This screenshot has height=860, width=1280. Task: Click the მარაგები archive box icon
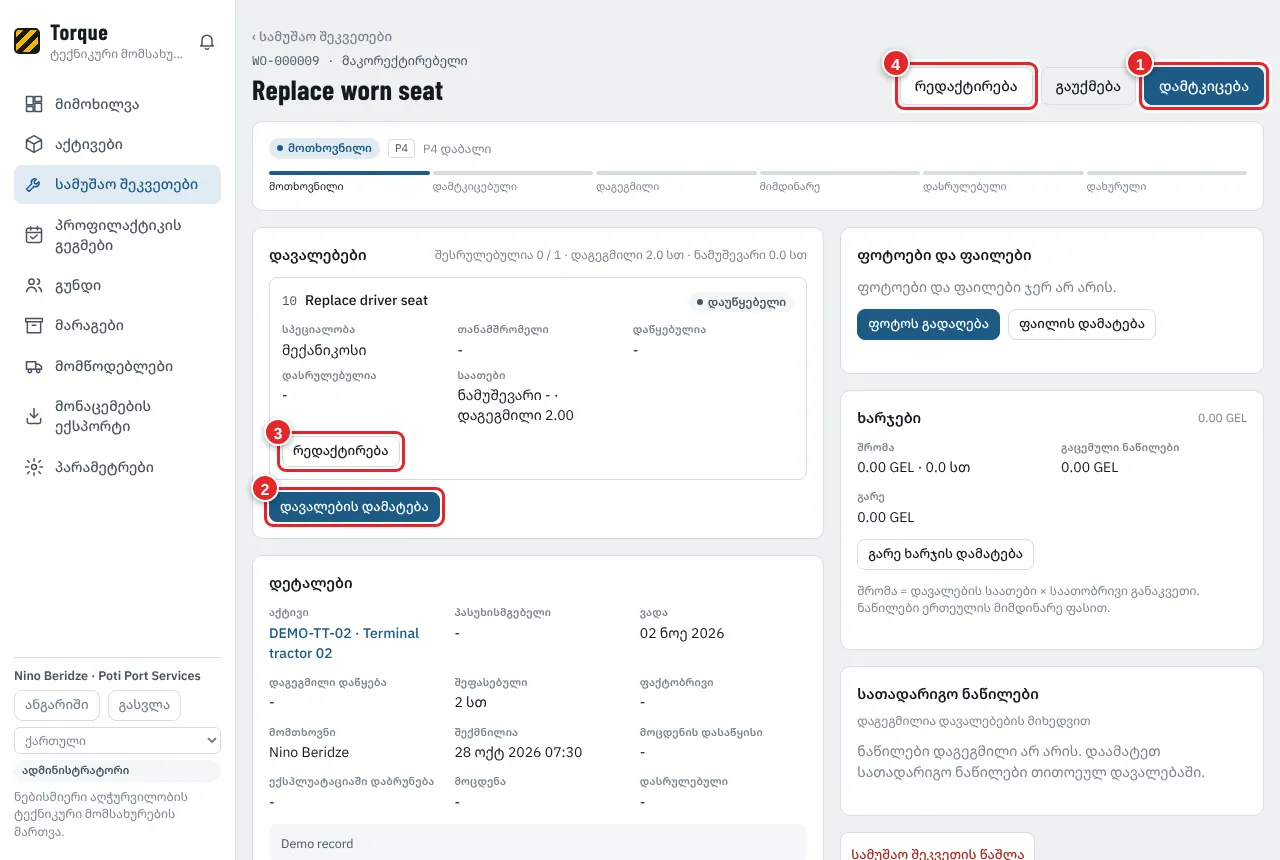tap(34, 326)
